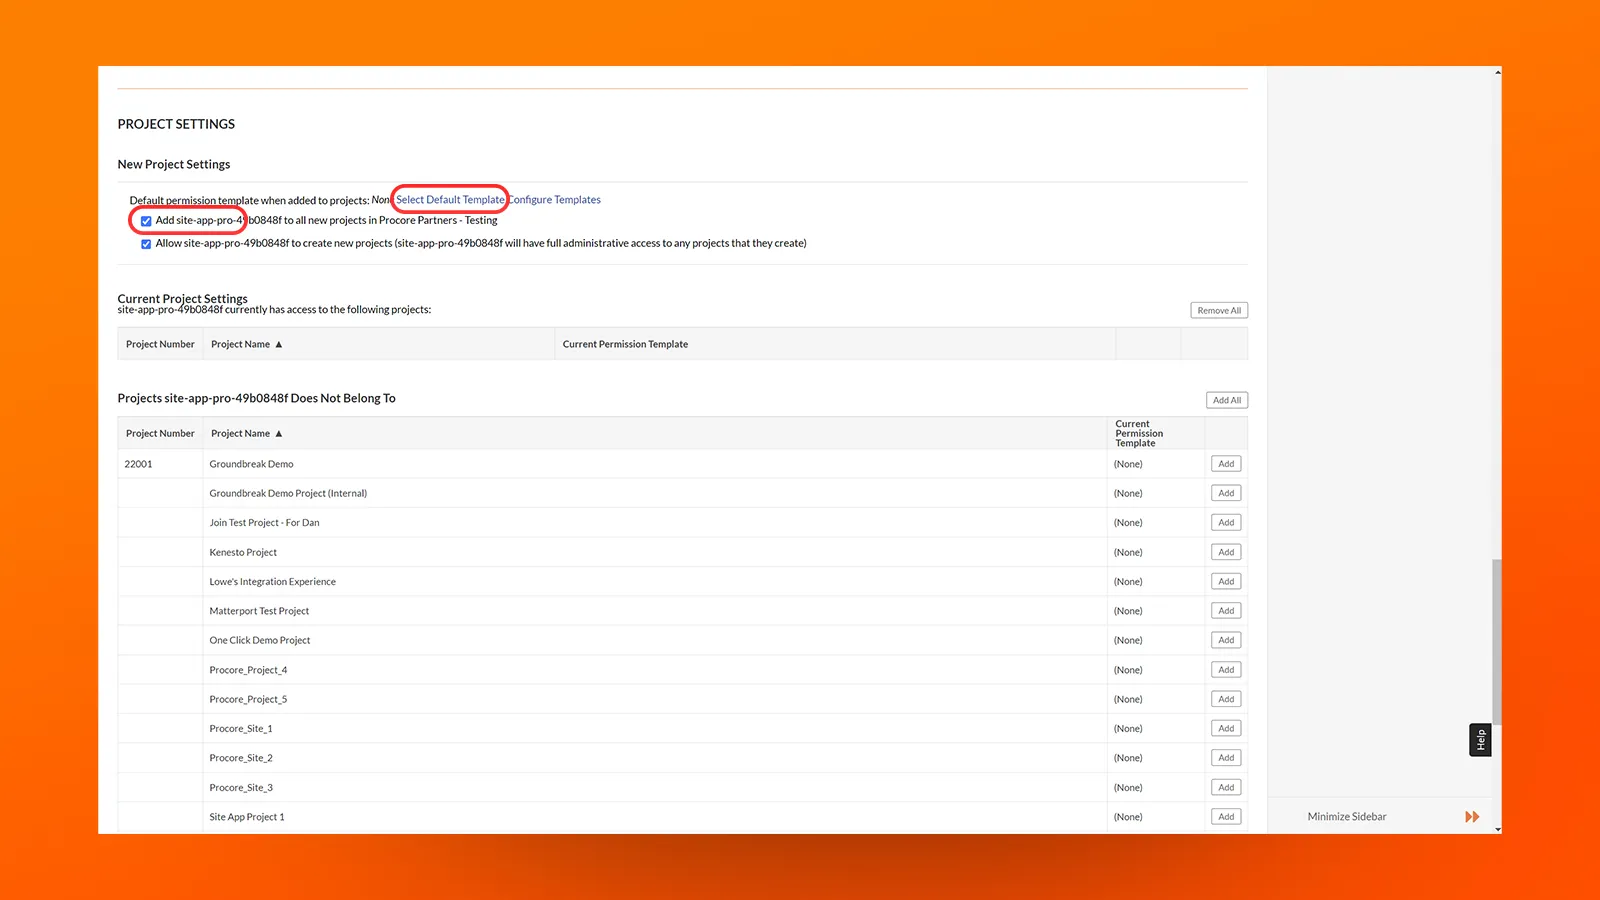Open the Select Default Template link
1600x900 pixels.
point(449,199)
